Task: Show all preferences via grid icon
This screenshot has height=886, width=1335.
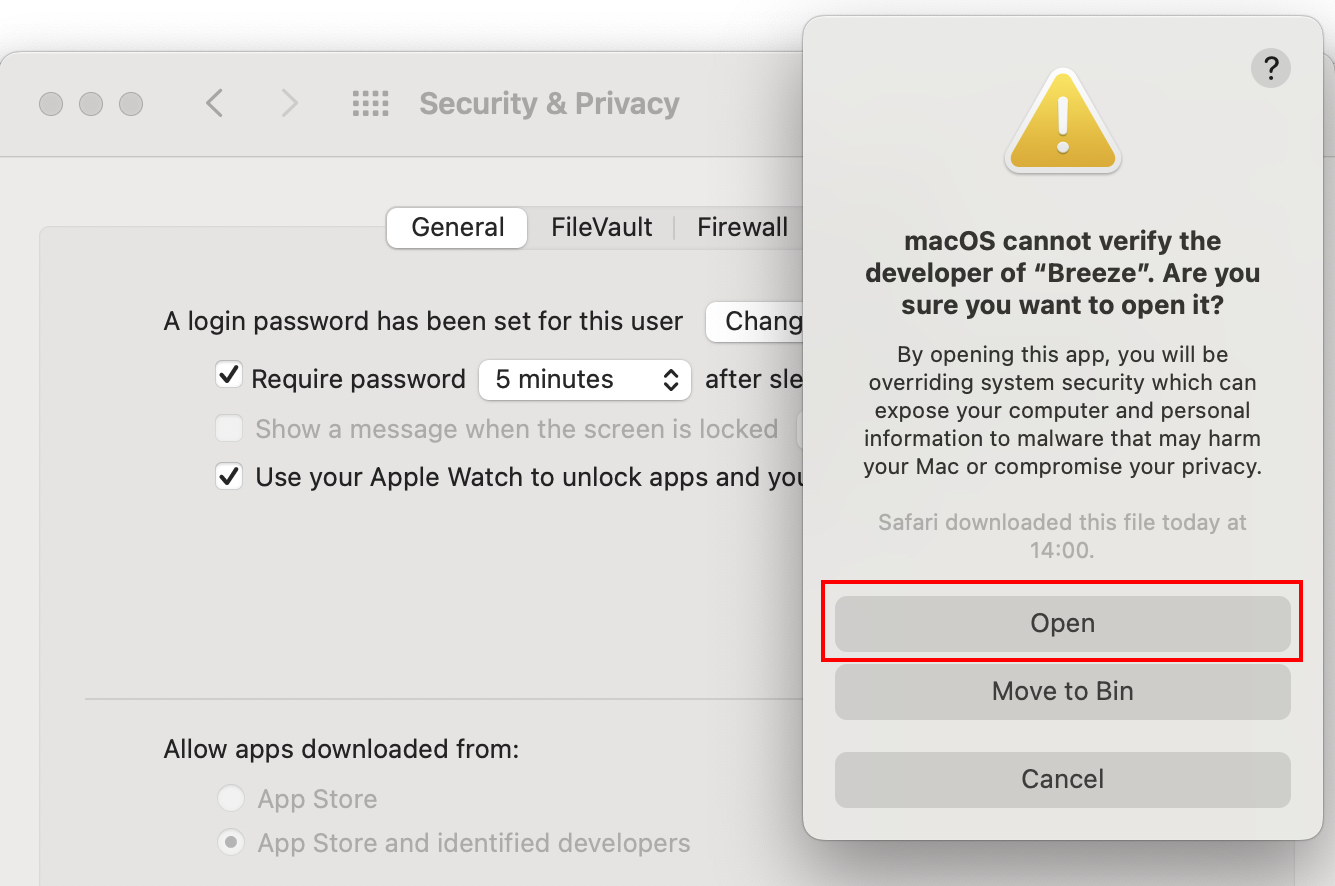Action: click(x=370, y=103)
